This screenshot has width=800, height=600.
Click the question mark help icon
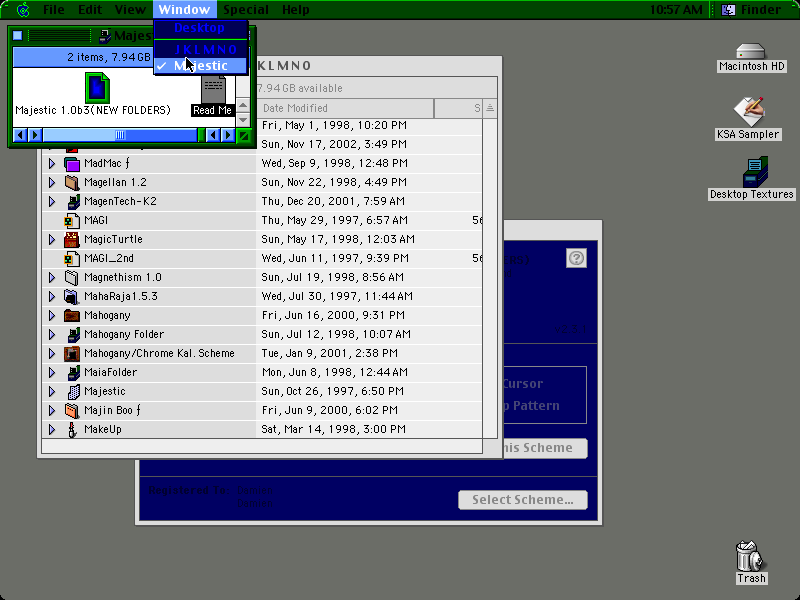pos(577,258)
